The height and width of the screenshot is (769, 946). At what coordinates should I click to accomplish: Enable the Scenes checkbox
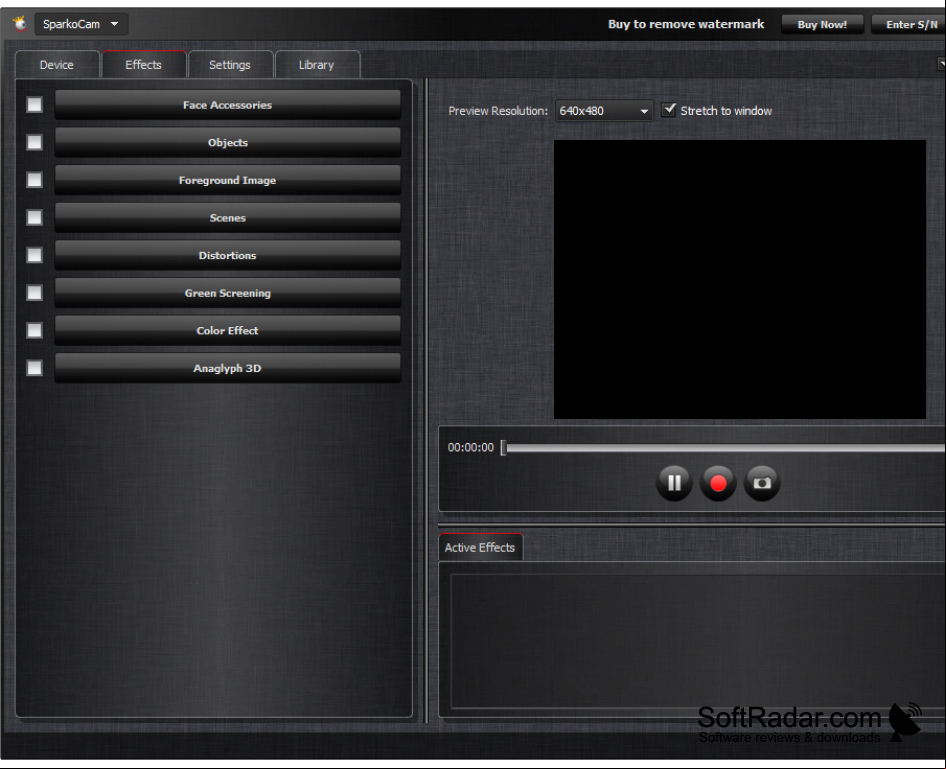pos(34,217)
